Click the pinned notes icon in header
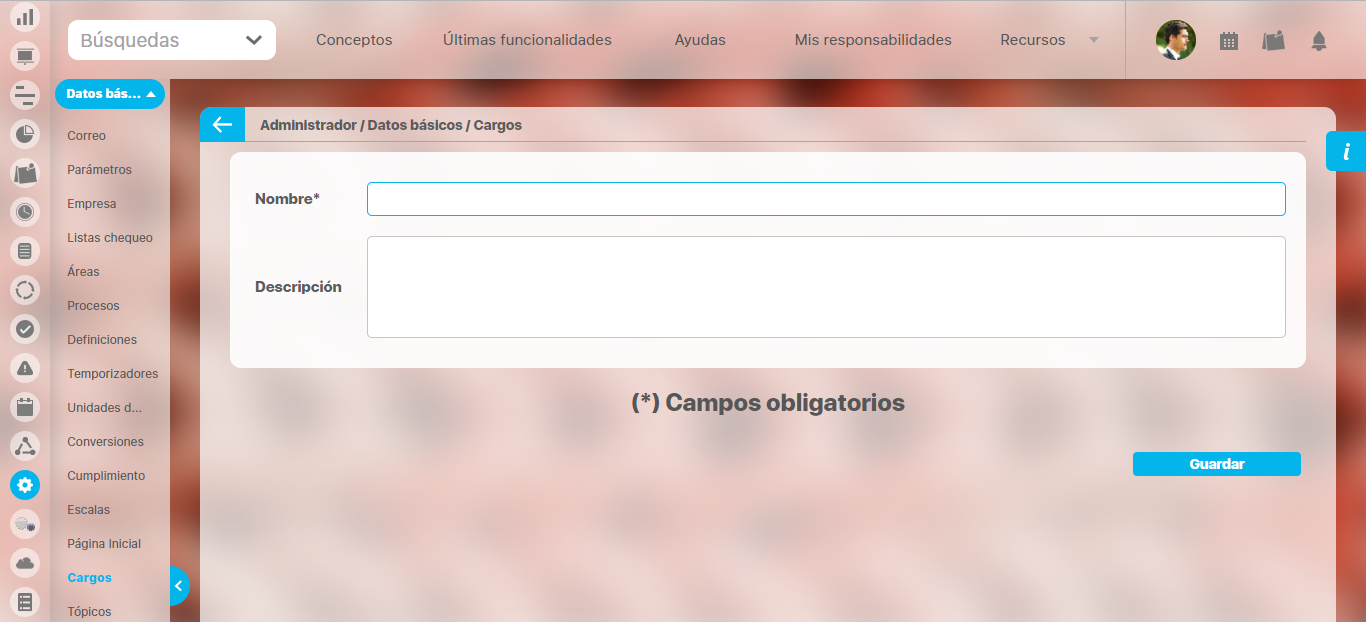Image resolution: width=1366 pixels, height=622 pixels. tap(1273, 41)
